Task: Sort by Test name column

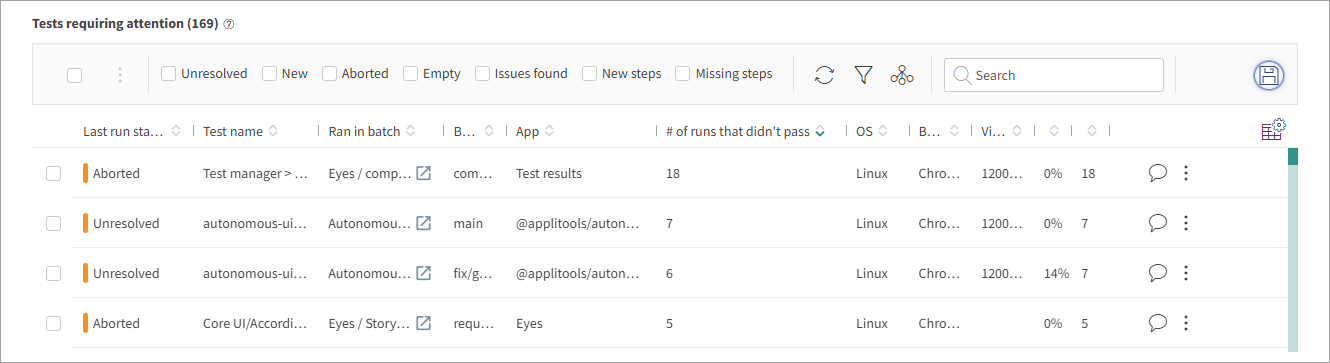Action: [x=273, y=131]
